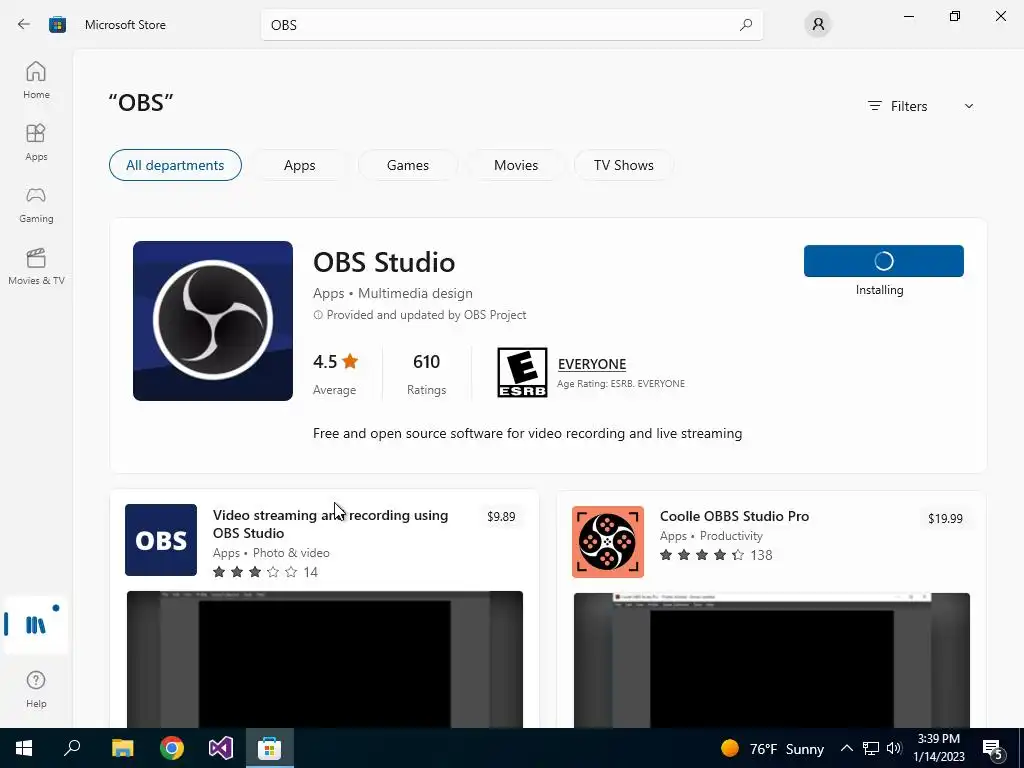Click in the search box containing OBS
Image resolution: width=1024 pixels, height=768 pixels.
coord(511,25)
